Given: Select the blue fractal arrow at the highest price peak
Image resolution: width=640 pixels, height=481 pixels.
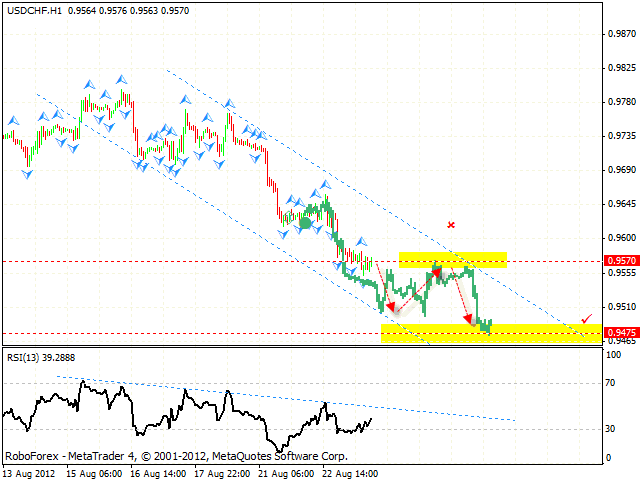Looking at the screenshot, I should point(121,78).
